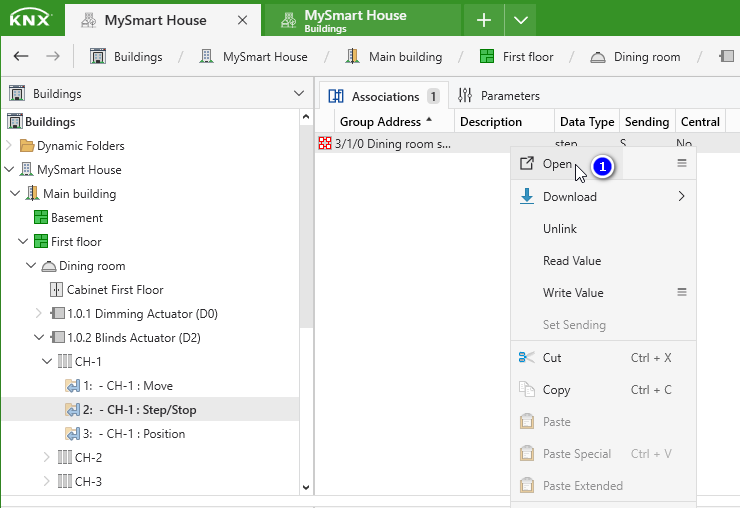Open the tab list dropdown arrow

521,20
